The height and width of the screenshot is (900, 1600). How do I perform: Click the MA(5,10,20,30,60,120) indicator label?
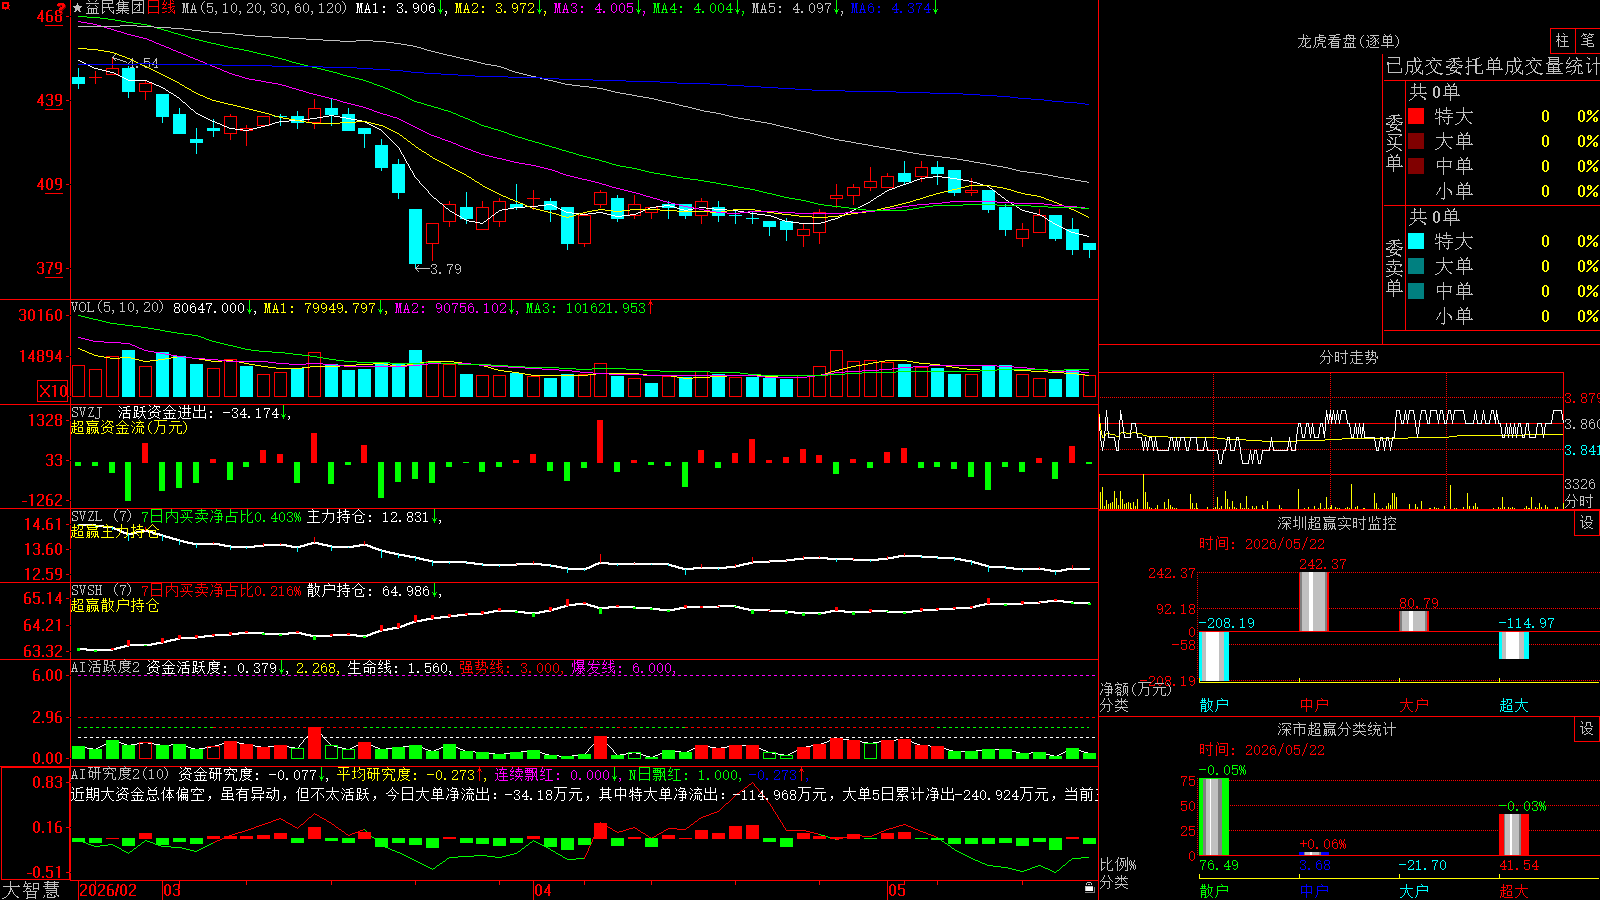click(264, 8)
